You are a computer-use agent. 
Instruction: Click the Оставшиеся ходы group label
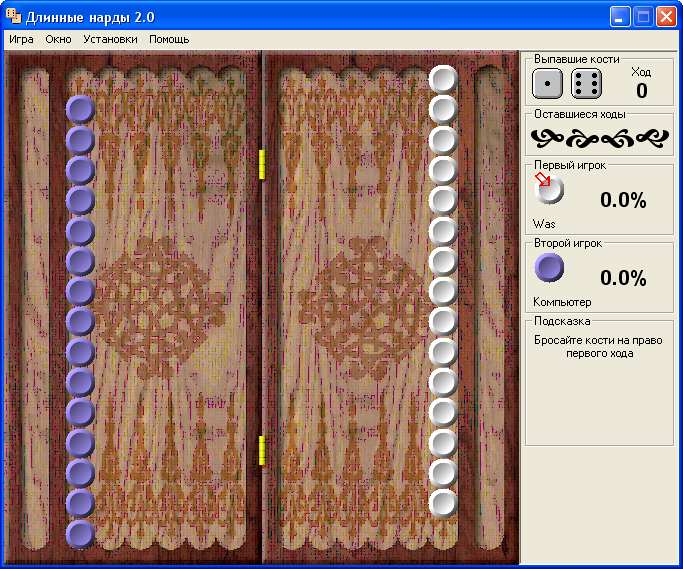580,114
